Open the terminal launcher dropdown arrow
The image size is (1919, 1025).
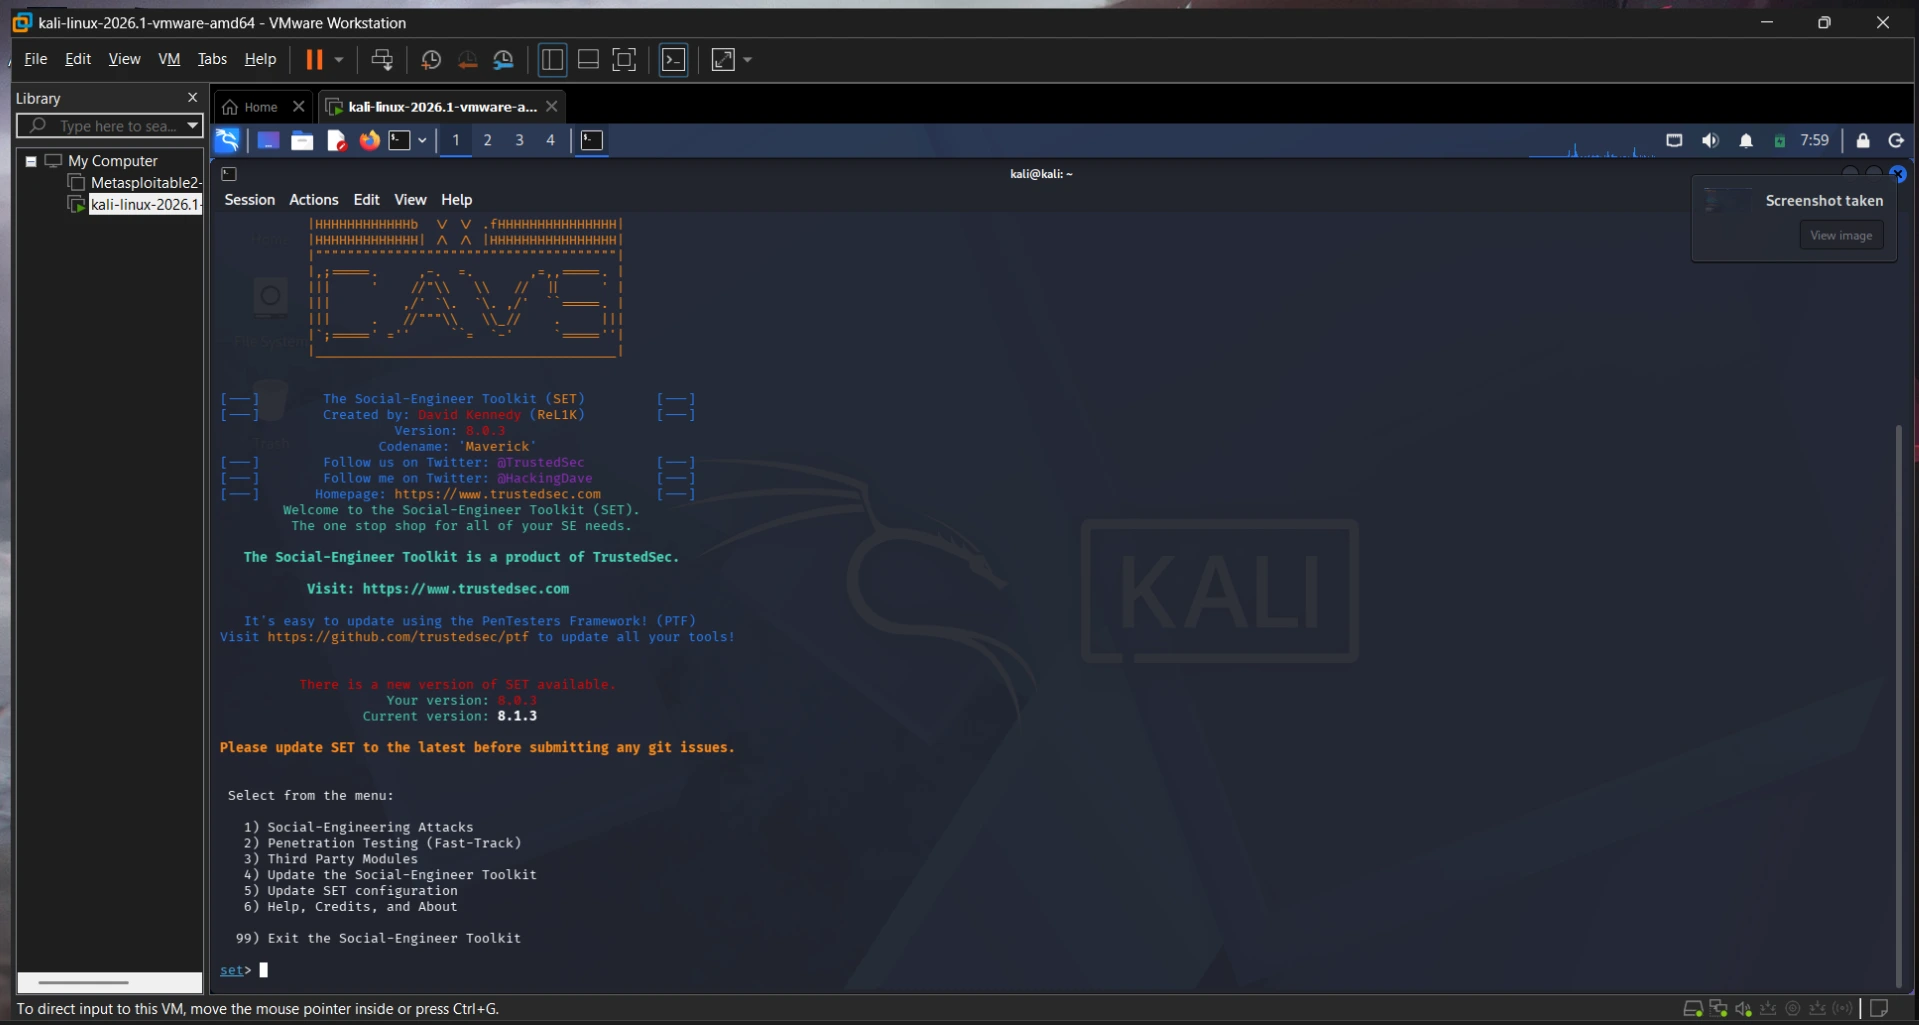[422, 140]
